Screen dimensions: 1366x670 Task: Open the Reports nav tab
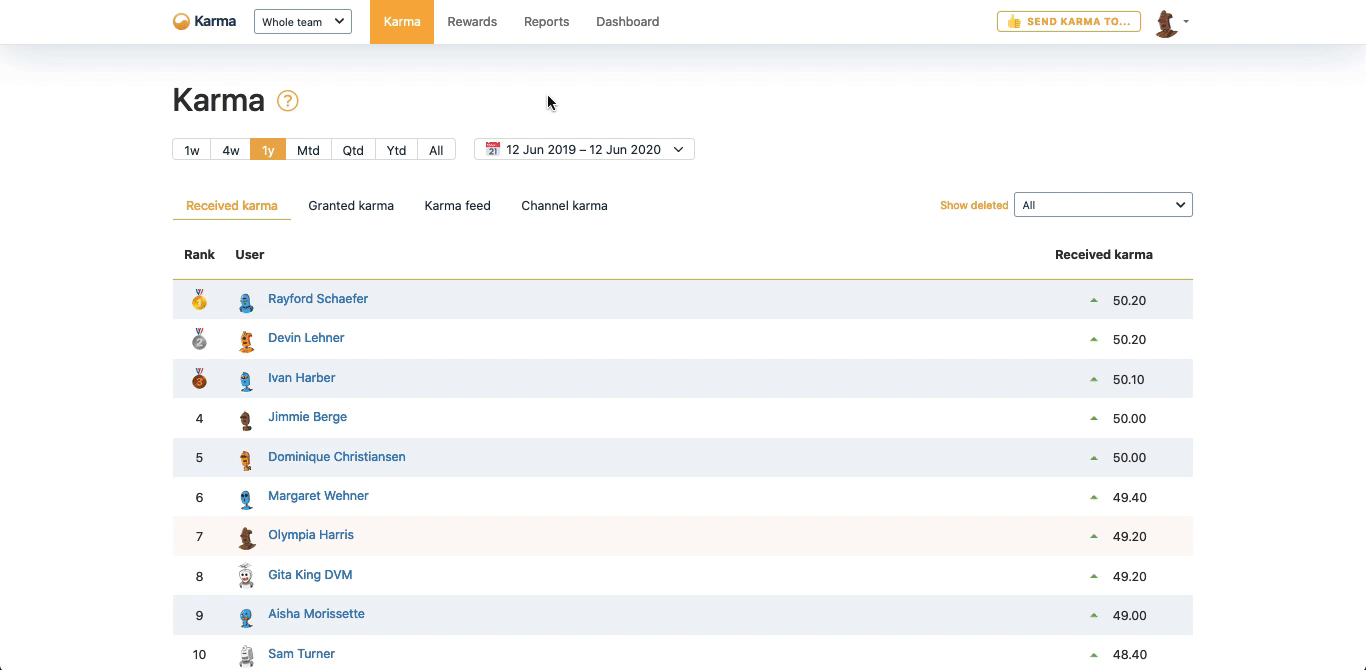pos(547,22)
